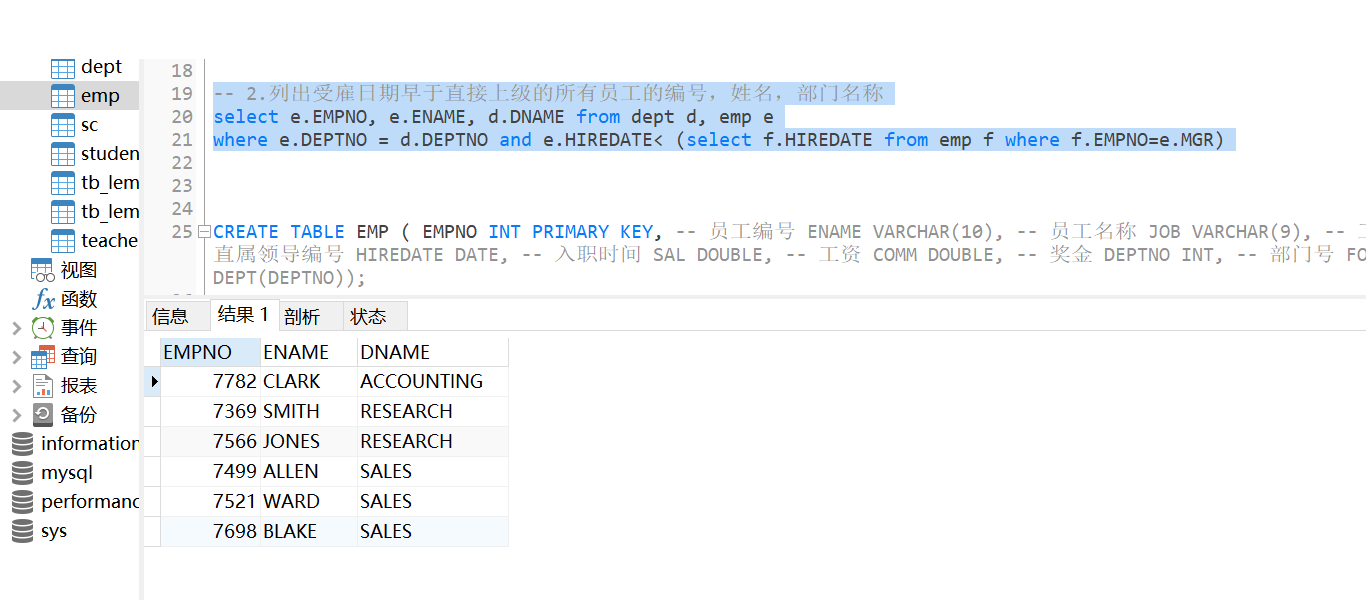Select the emp table in tree
This screenshot has width=1366, height=600.
(x=99, y=96)
